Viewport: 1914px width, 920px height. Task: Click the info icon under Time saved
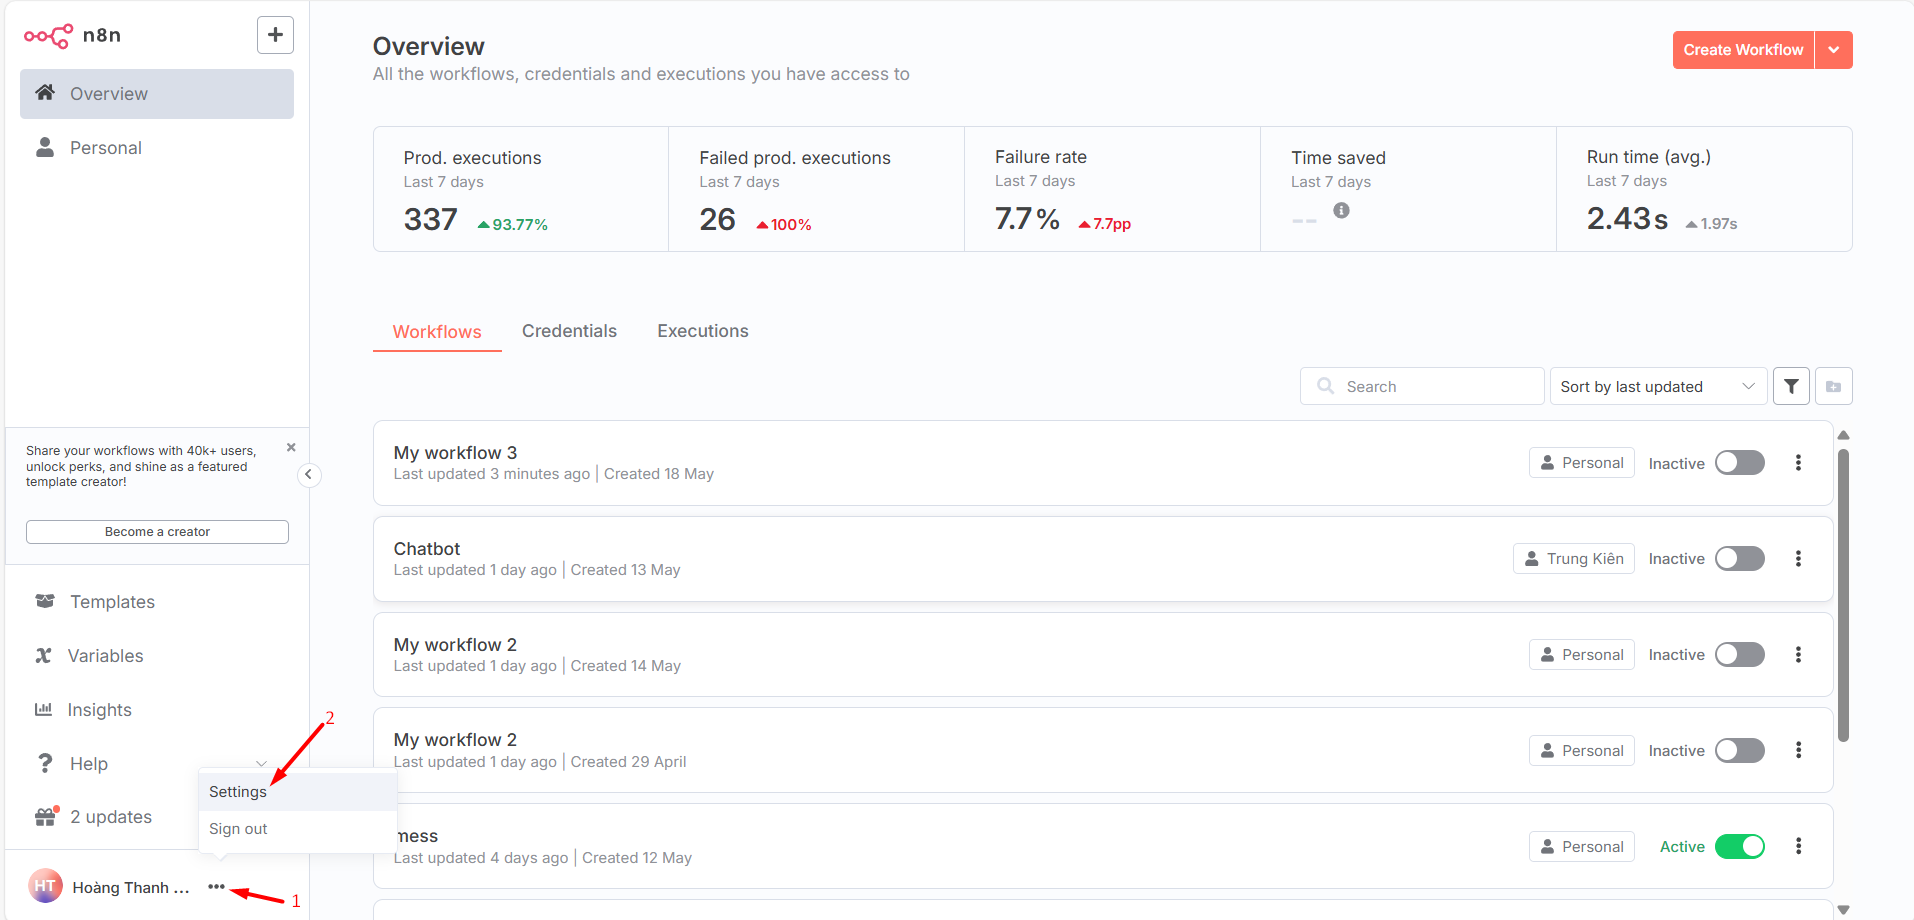pos(1341,210)
